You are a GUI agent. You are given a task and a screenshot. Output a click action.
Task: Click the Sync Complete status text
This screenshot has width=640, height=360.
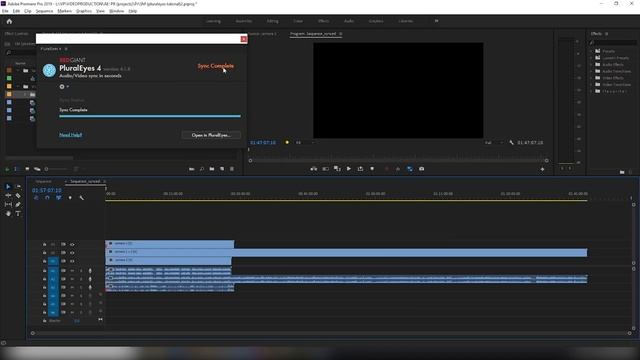(x=216, y=66)
